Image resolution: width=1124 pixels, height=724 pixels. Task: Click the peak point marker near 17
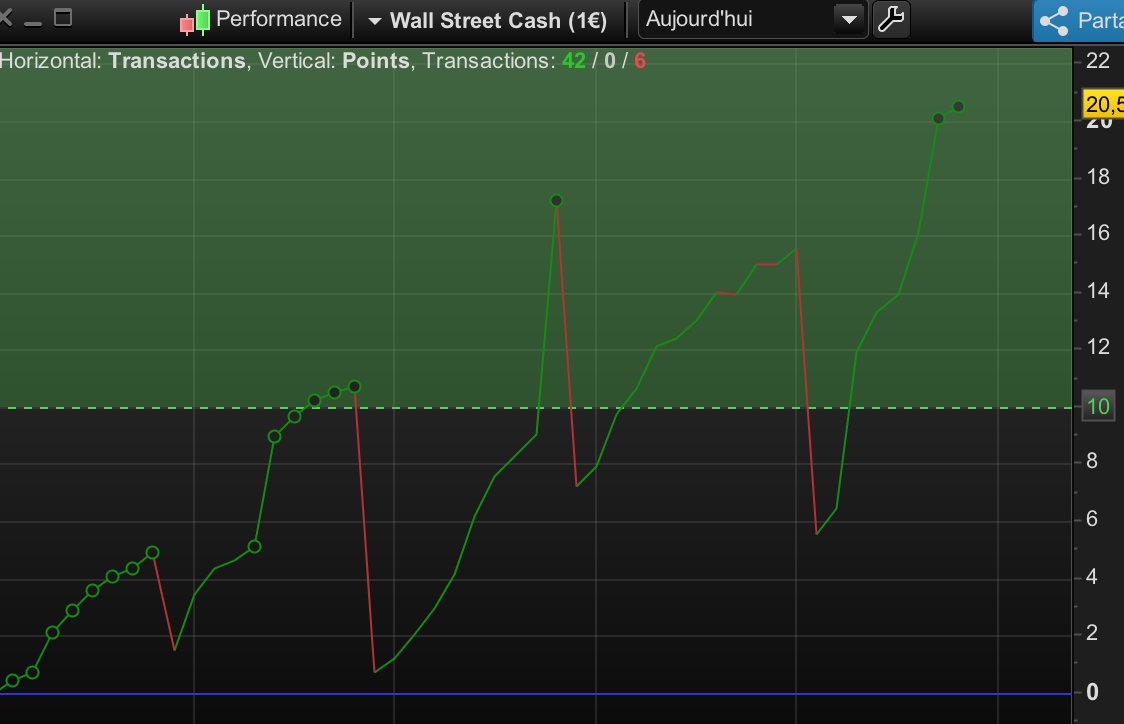pyautogui.click(x=556, y=201)
